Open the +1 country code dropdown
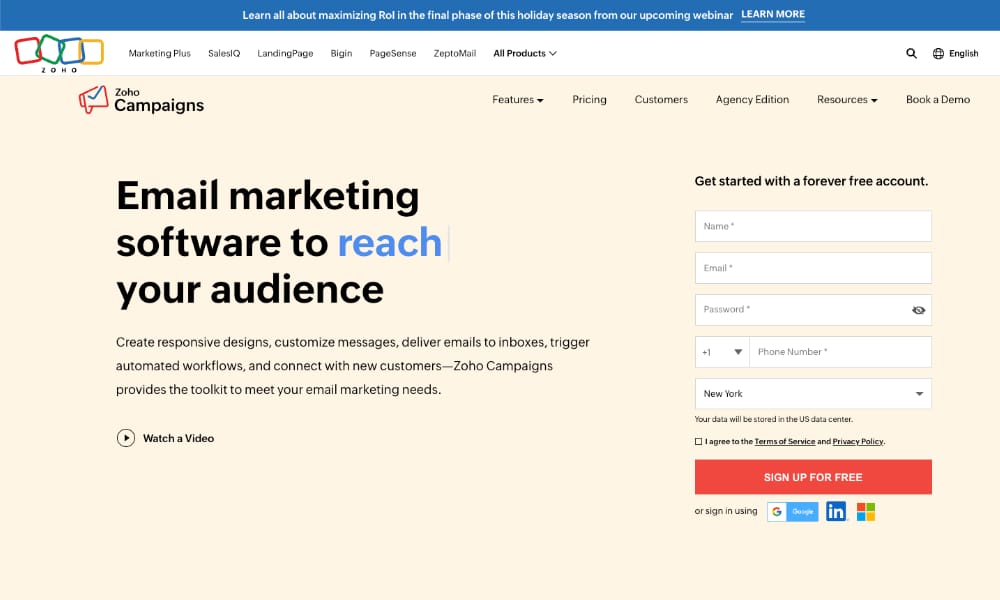Viewport: 1000px width, 600px height. (x=722, y=352)
